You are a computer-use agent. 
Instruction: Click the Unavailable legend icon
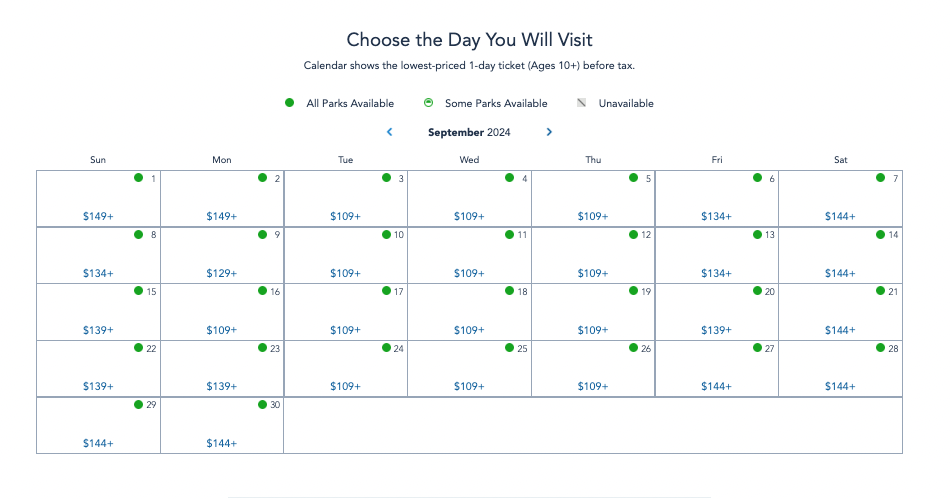pyautogui.click(x=582, y=103)
